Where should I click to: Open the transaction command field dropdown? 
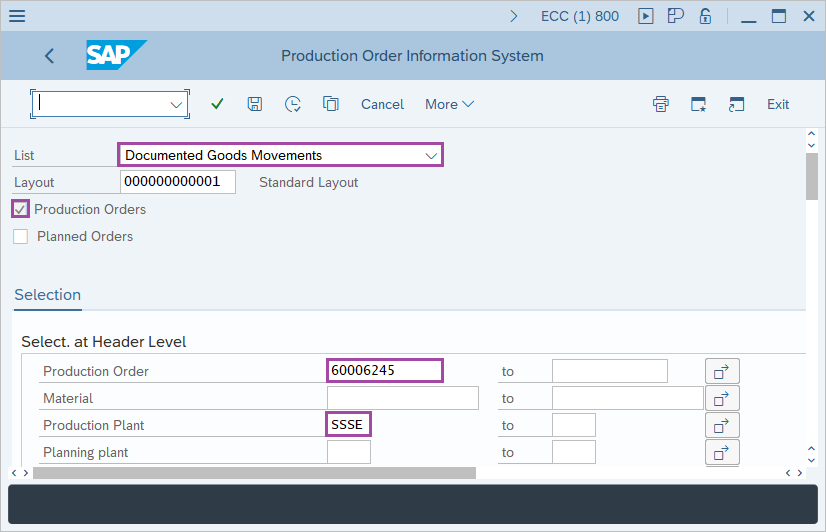click(x=176, y=105)
